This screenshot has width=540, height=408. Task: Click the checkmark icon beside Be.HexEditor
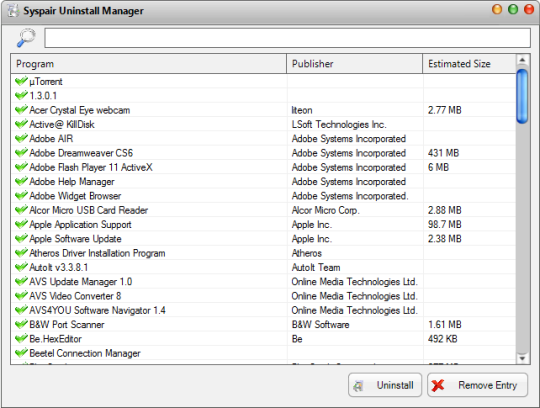[21, 338]
